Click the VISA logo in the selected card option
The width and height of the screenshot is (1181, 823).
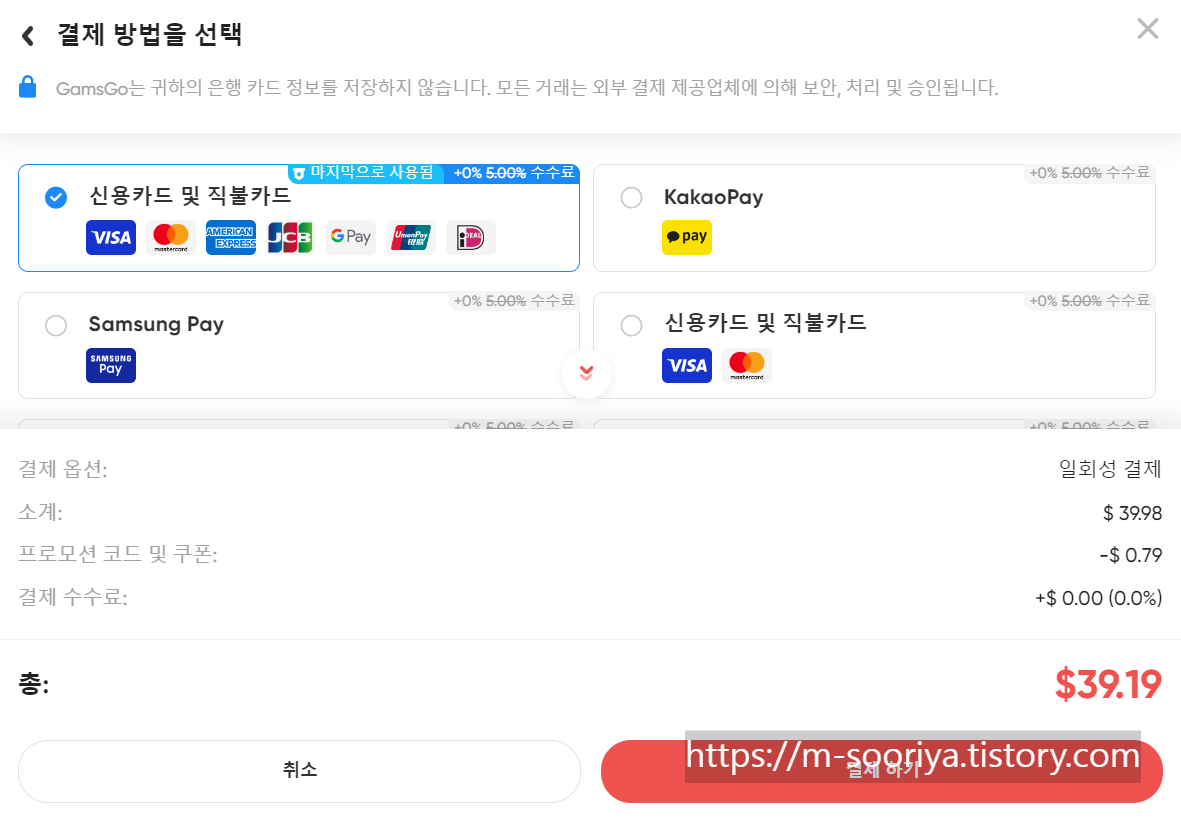(x=111, y=237)
